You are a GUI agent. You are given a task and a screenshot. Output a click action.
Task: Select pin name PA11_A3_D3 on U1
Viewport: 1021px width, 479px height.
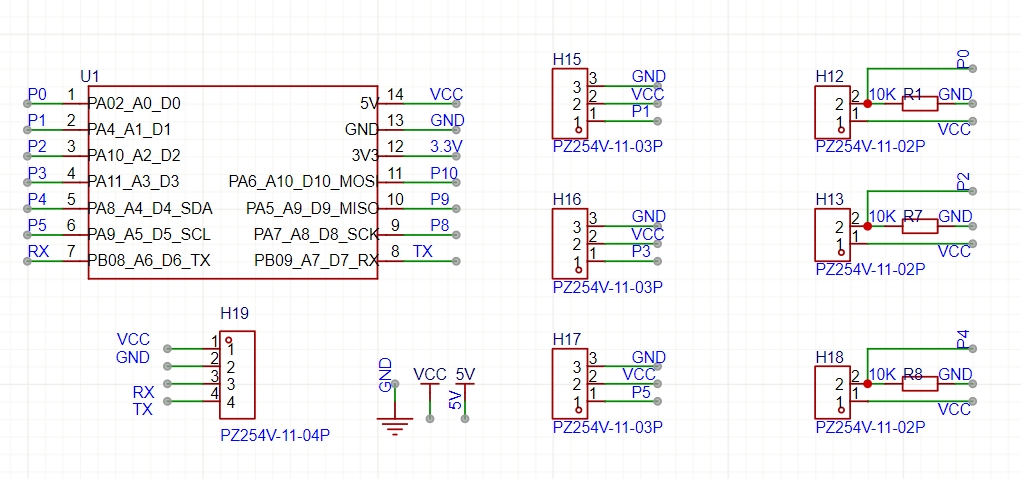pos(134,181)
